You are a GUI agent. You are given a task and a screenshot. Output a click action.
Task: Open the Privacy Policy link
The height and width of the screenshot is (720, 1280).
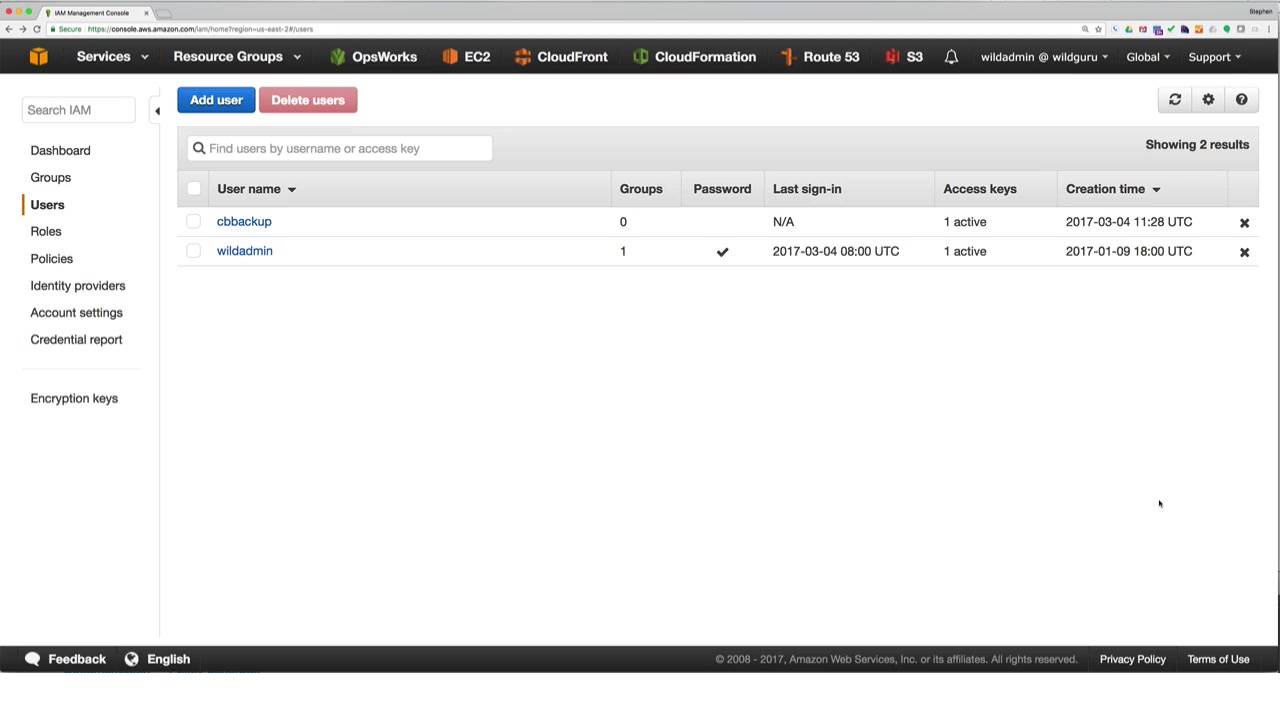click(1133, 659)
